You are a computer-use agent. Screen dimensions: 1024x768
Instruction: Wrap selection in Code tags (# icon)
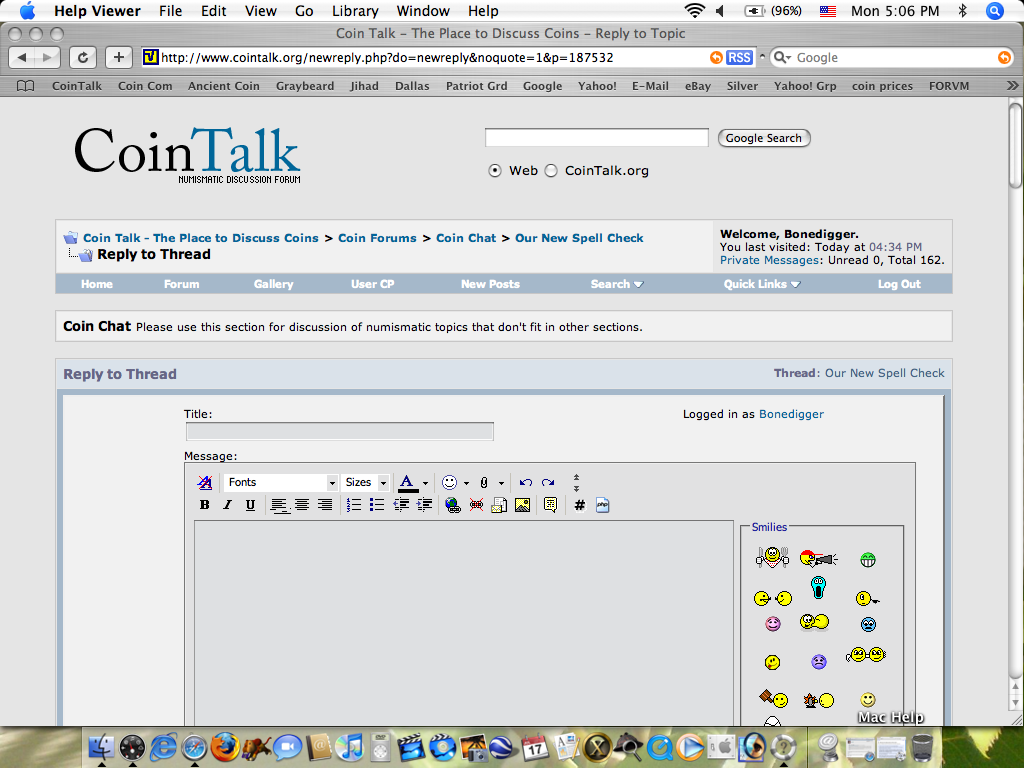point(579,505)
